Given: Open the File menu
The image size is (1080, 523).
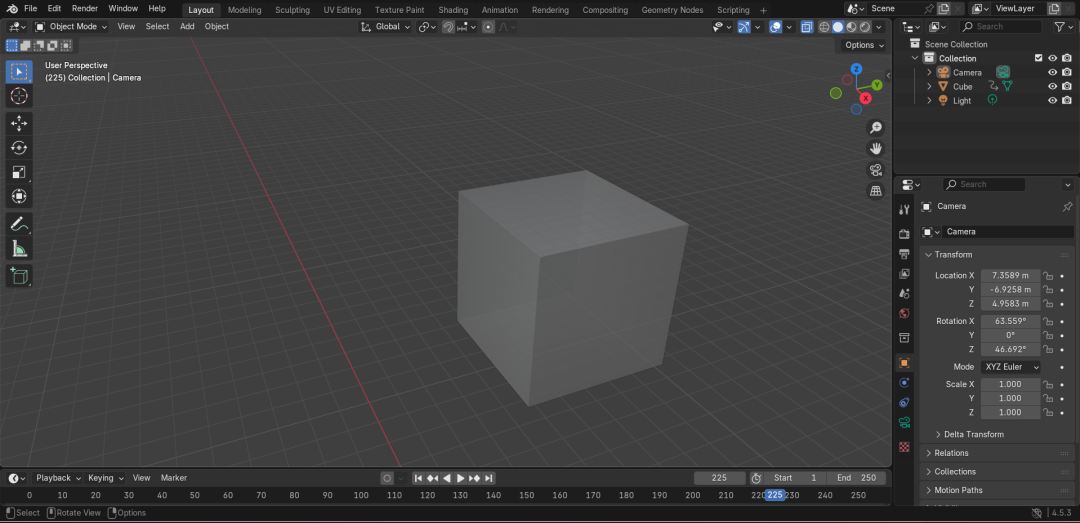Looking at the screenshot, I should click(30, 9).
